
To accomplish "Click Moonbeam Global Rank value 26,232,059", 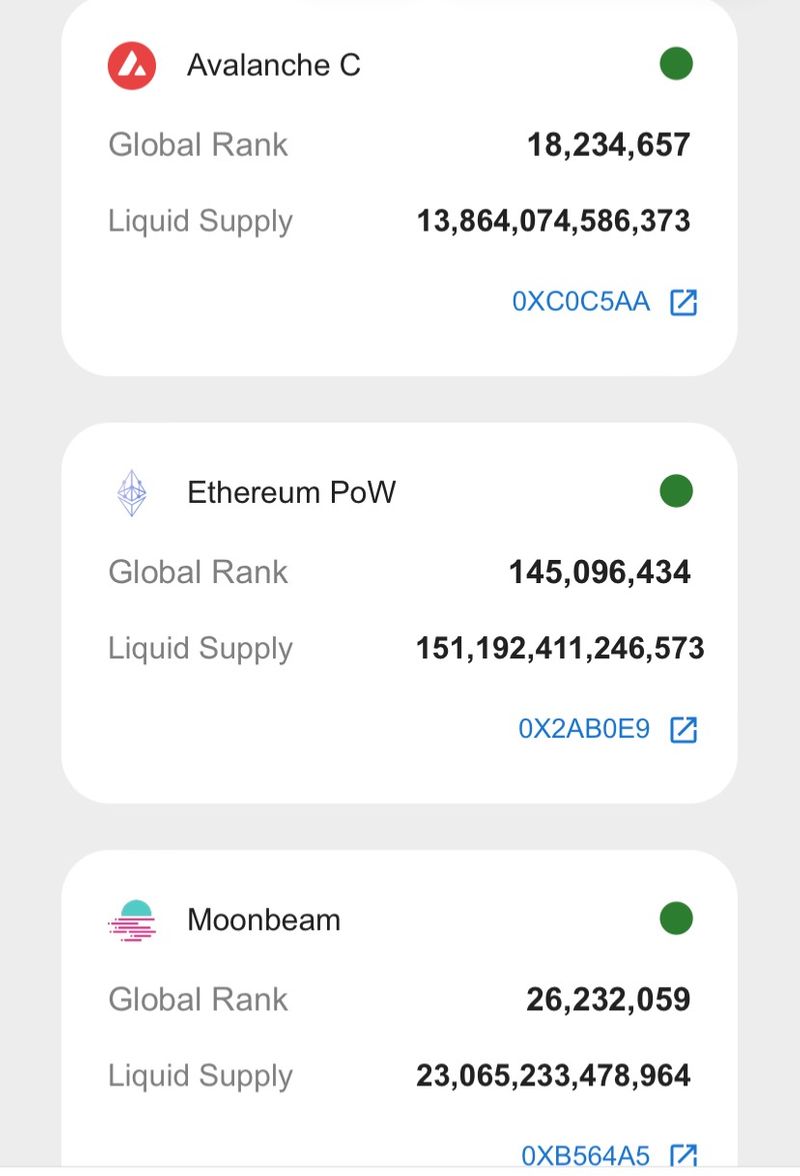I will coord(608,1000).
